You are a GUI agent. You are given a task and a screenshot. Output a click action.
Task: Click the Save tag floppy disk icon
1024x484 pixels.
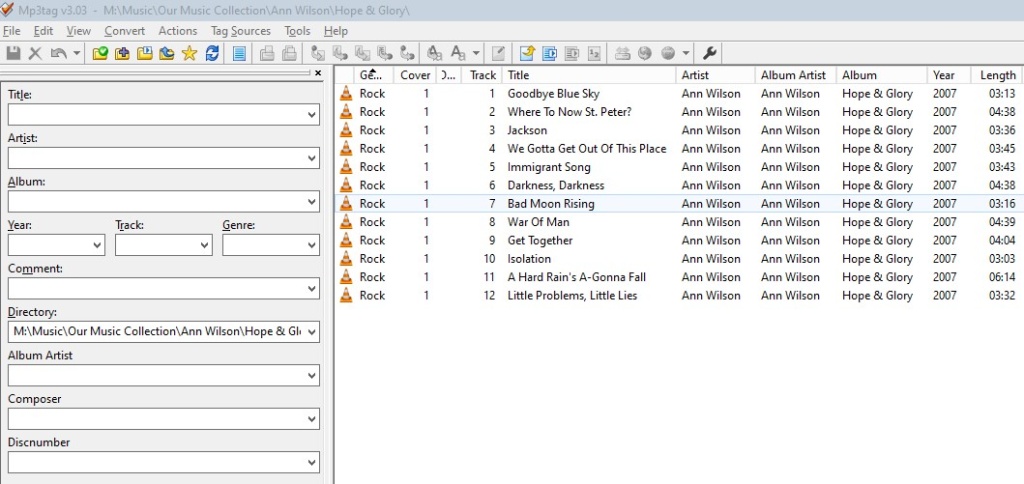click(13, 54)
